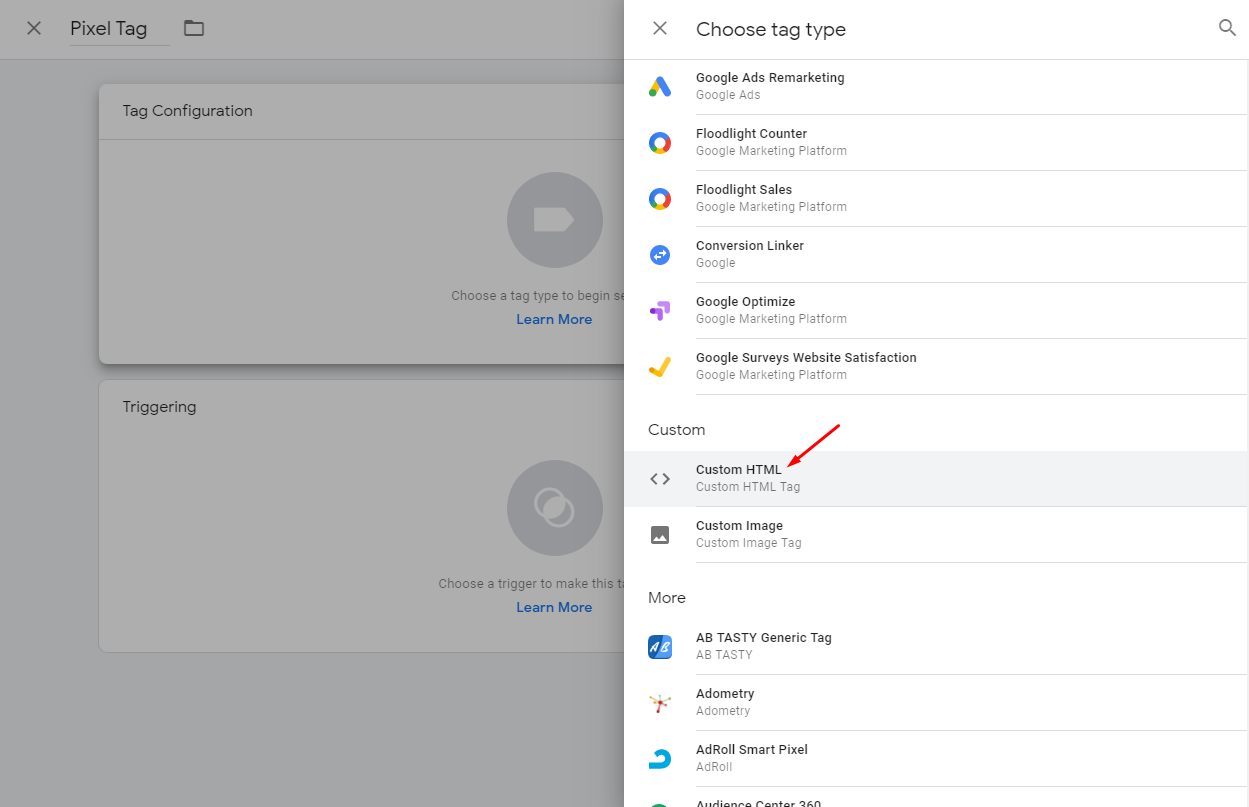
Task: Click the Adometry logo icon
Action: tap(660, 703)
